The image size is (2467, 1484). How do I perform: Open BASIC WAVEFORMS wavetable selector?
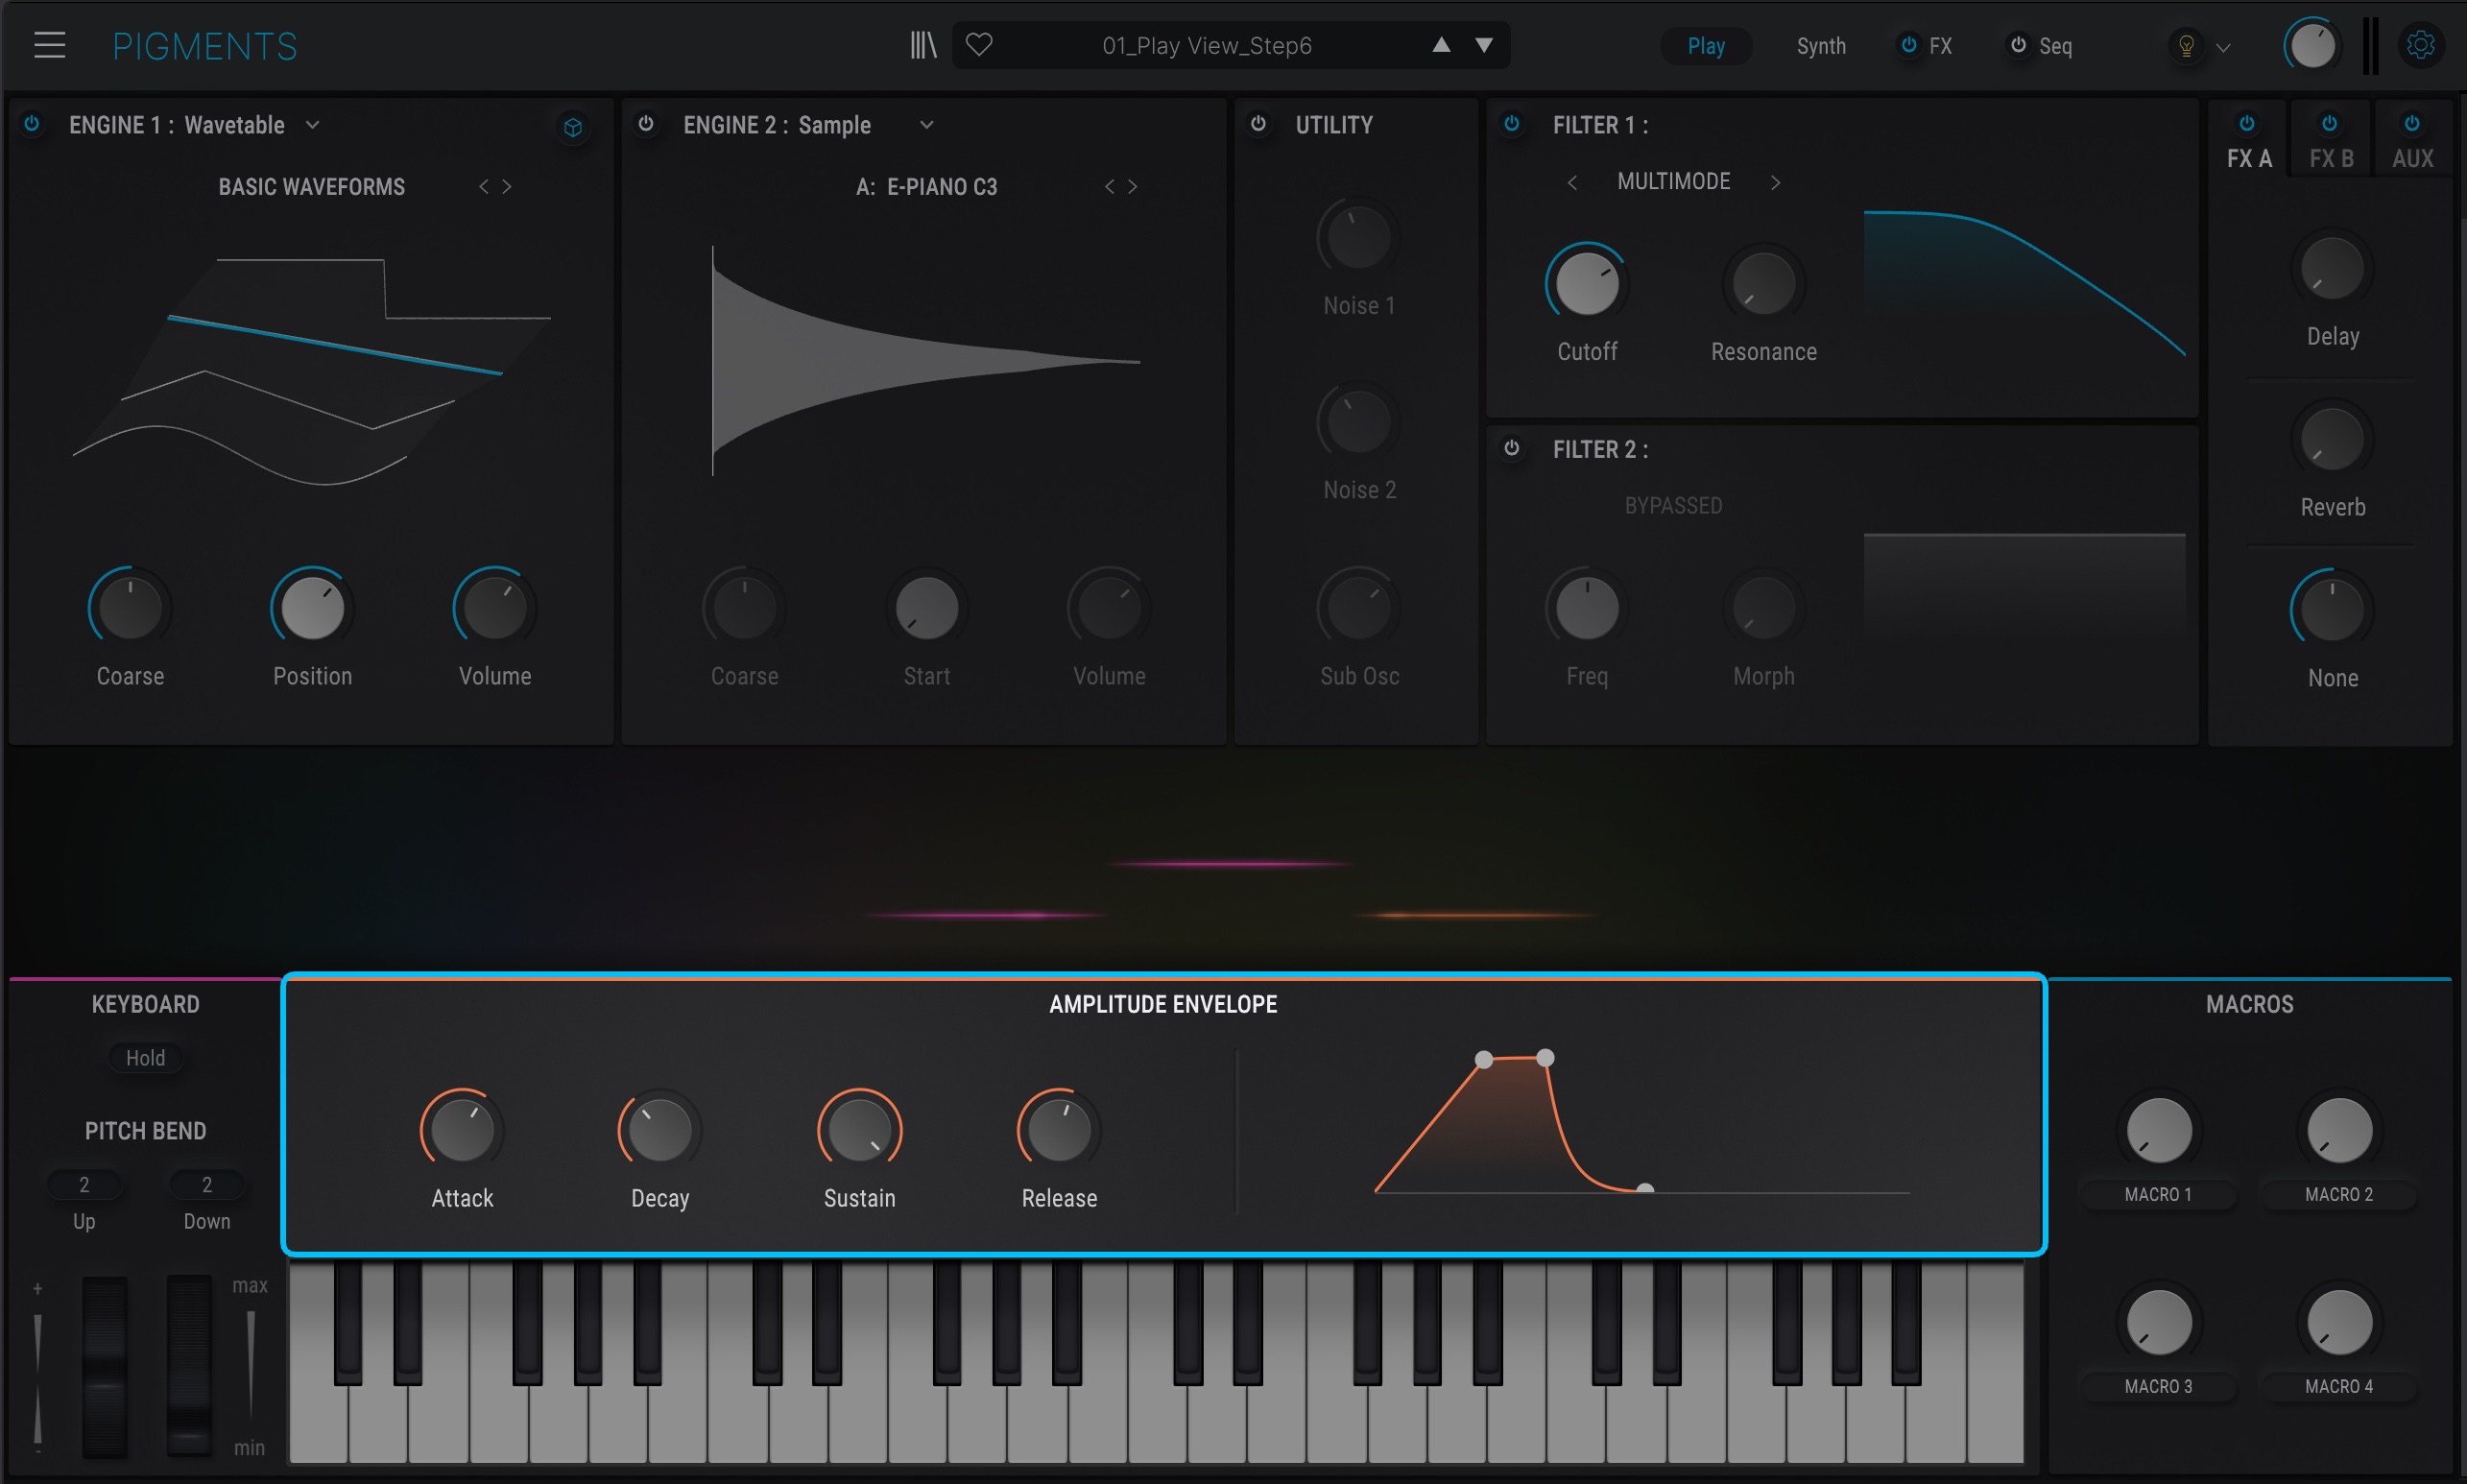coord(312,187)
